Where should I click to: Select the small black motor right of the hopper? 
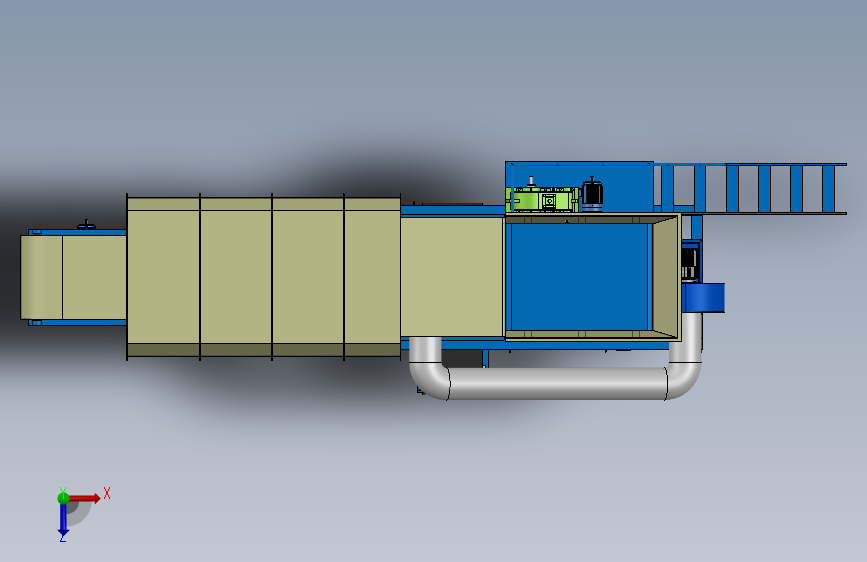coord(690,264)
